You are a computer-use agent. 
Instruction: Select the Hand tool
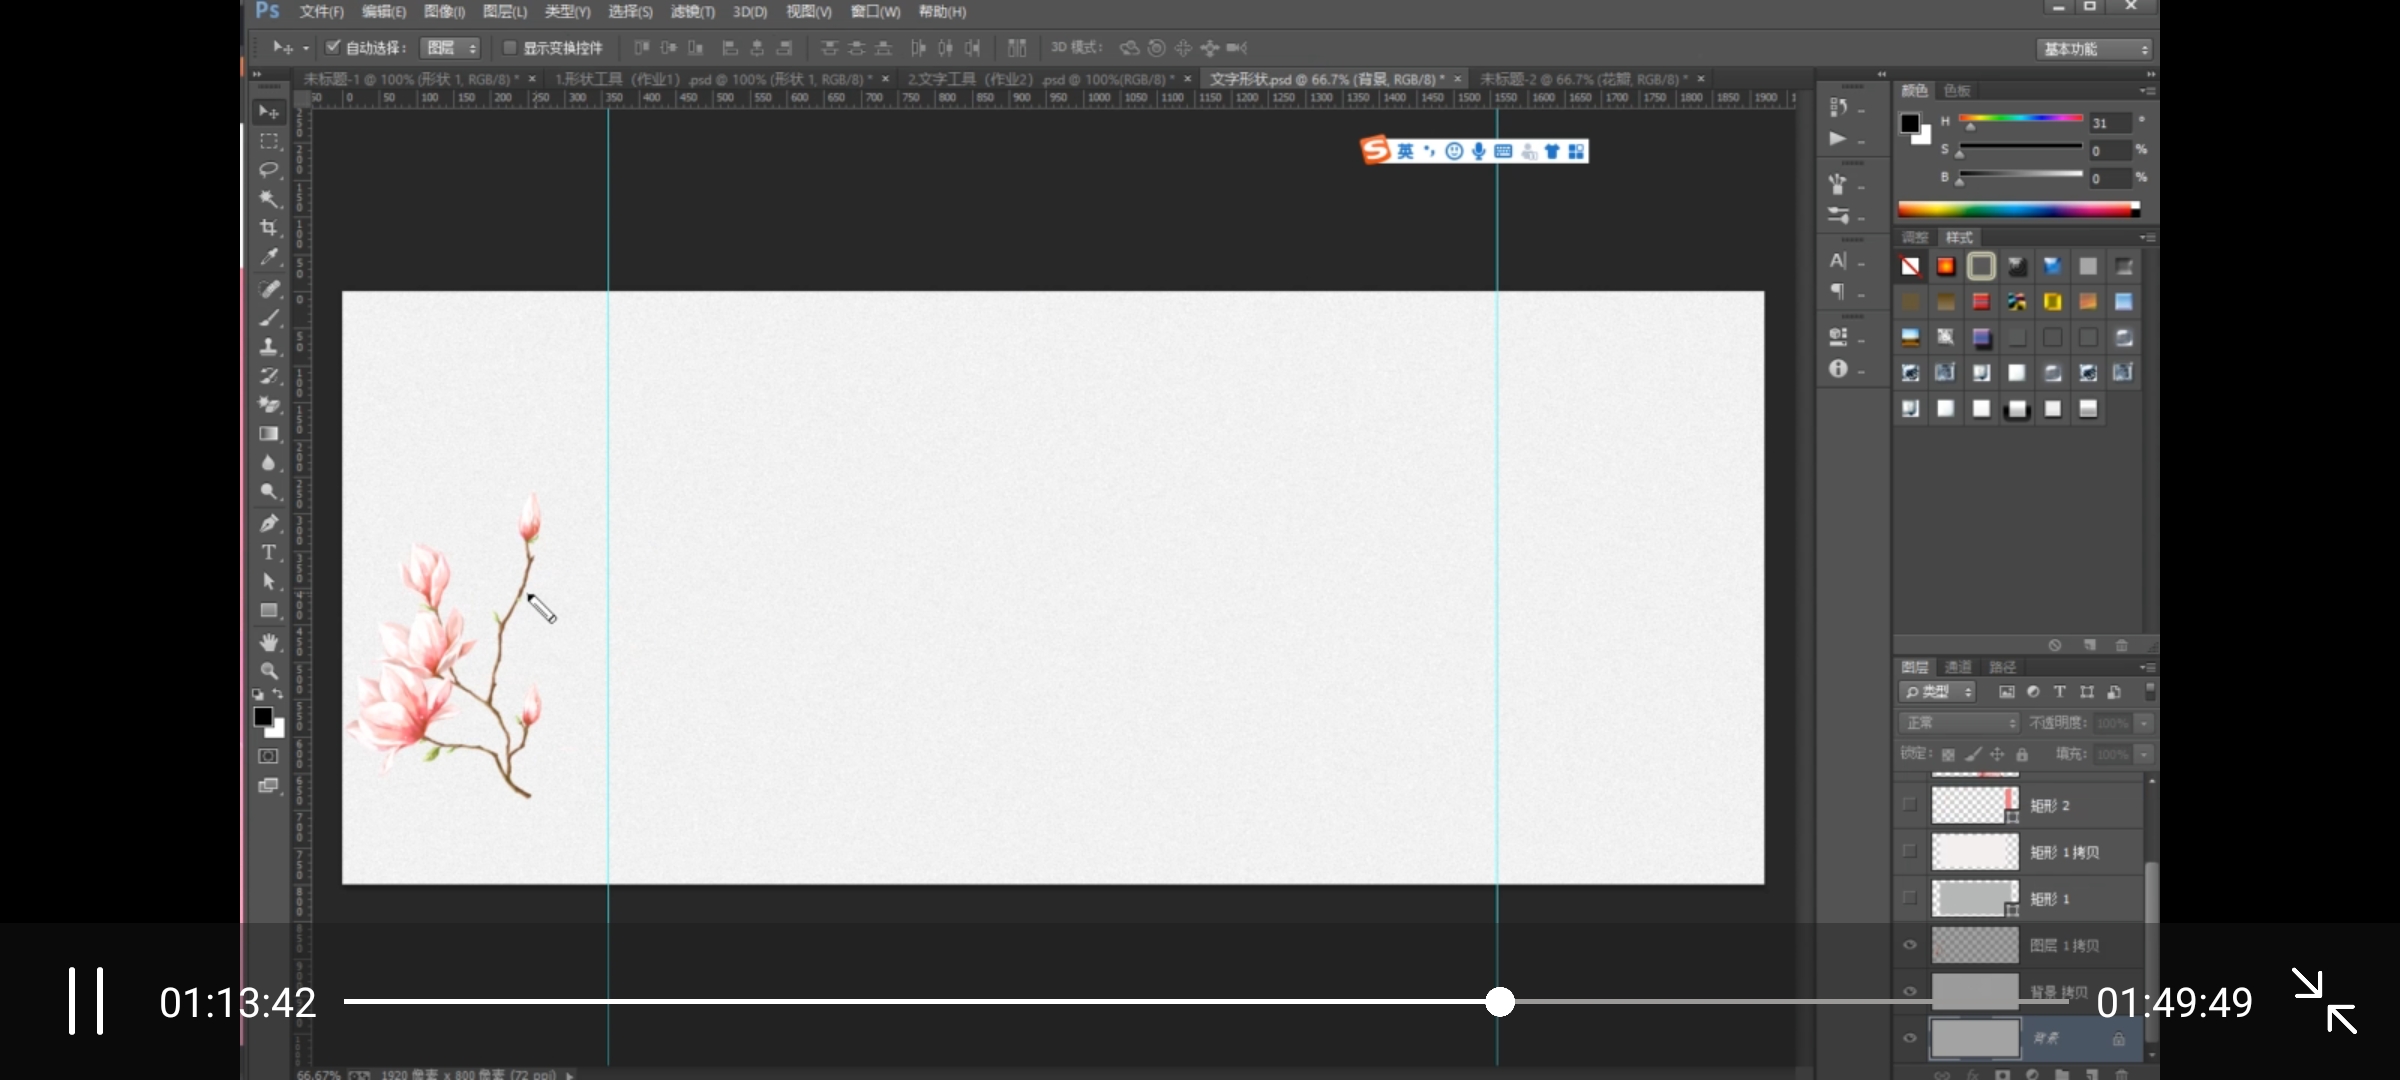(268, 642)
